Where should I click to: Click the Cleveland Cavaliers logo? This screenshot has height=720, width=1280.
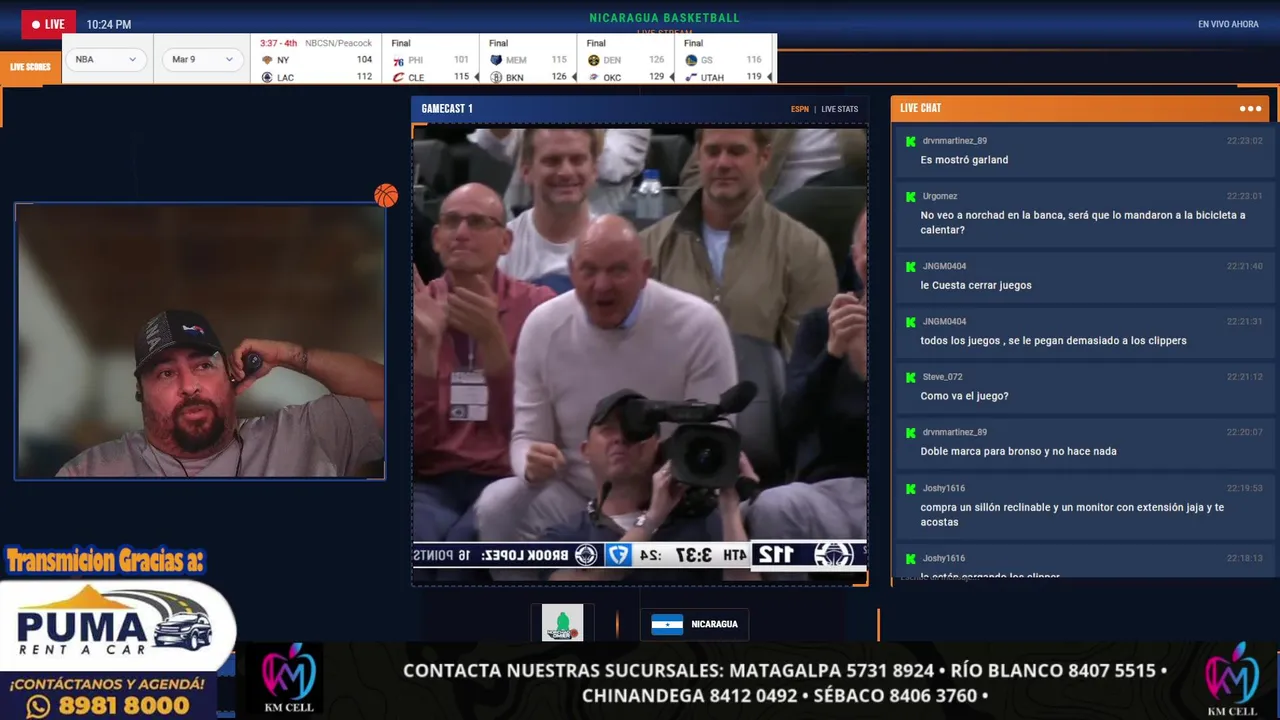point(398,77)
